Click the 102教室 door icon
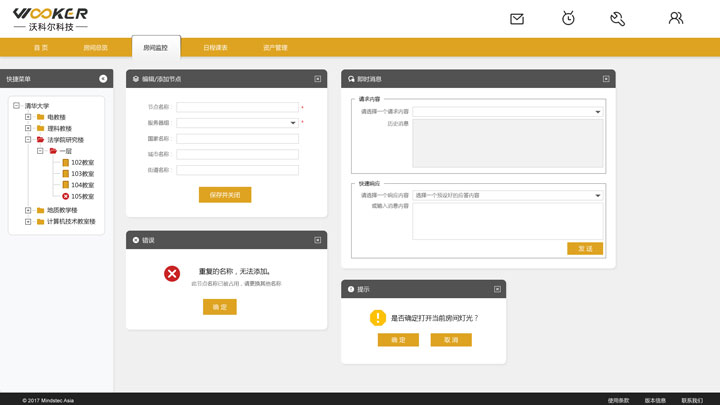 66,162
